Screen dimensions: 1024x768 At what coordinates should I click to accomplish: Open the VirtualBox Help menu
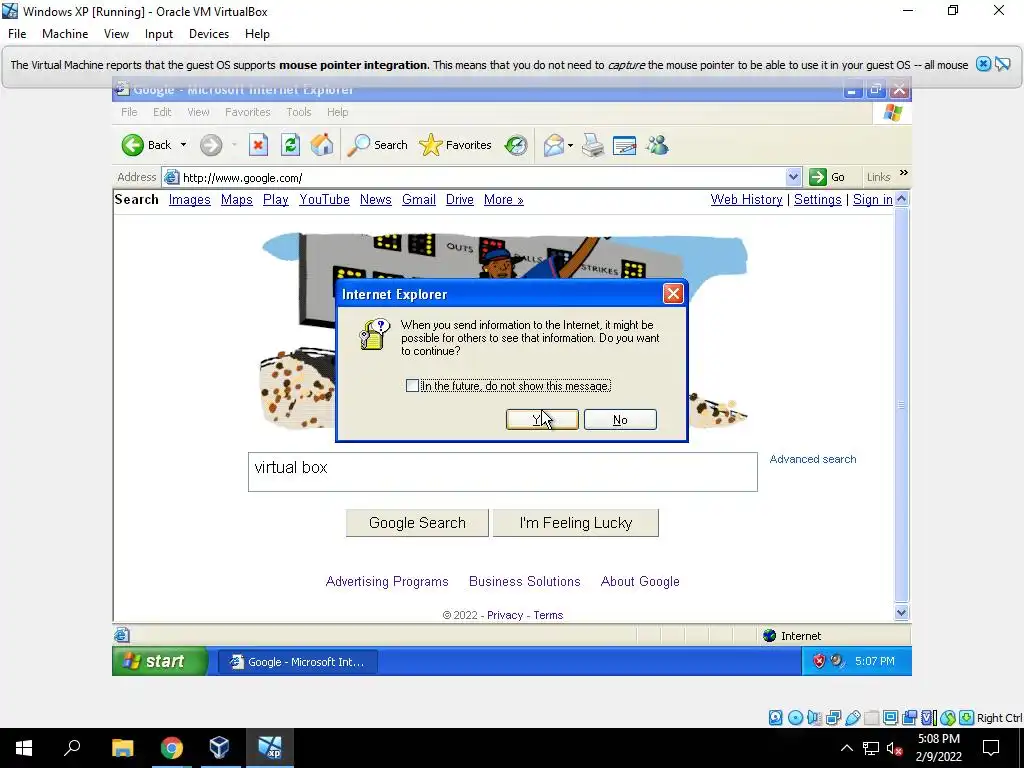tap(257, 34)
